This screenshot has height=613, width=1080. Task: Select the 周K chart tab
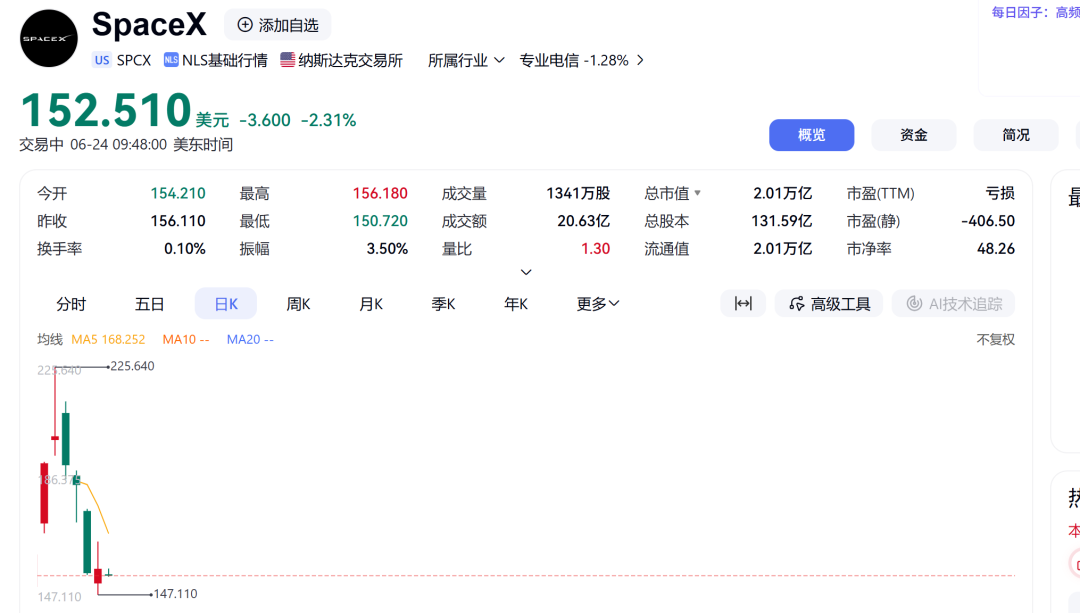pyautogui.click(x=298, y=304)
